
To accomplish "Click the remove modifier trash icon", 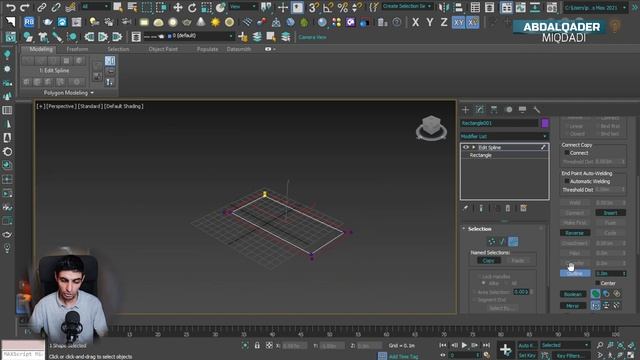I will pyautogui.click(x=508, y=208).
